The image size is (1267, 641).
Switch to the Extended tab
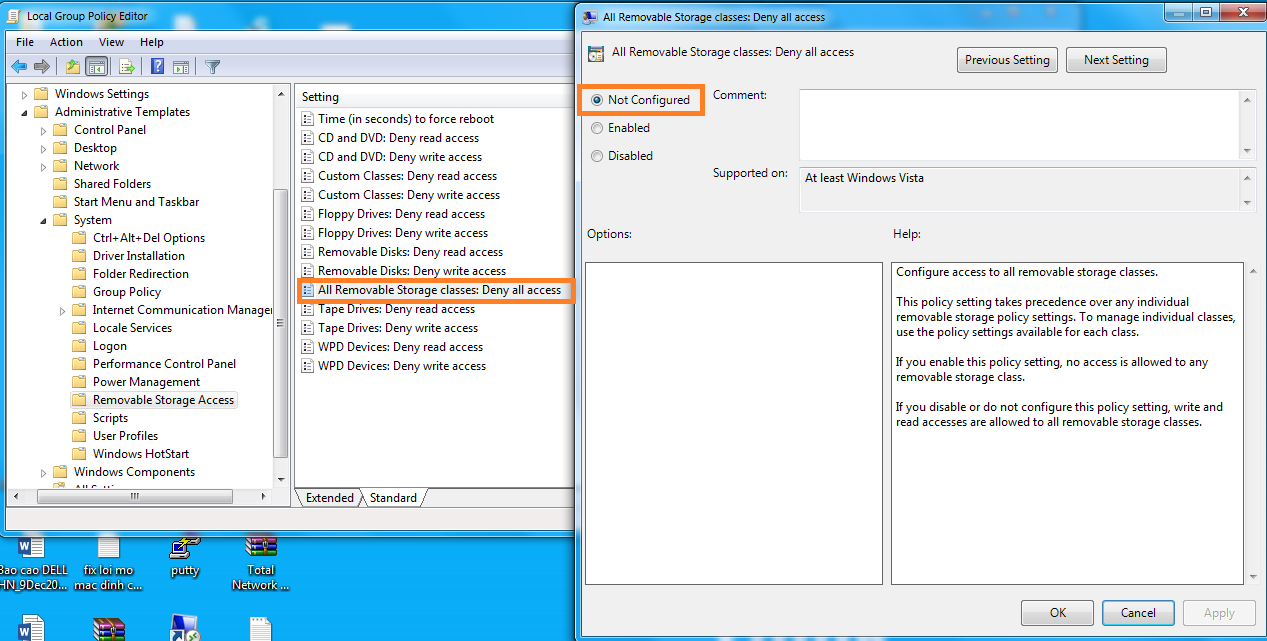(x=329, y=498)
